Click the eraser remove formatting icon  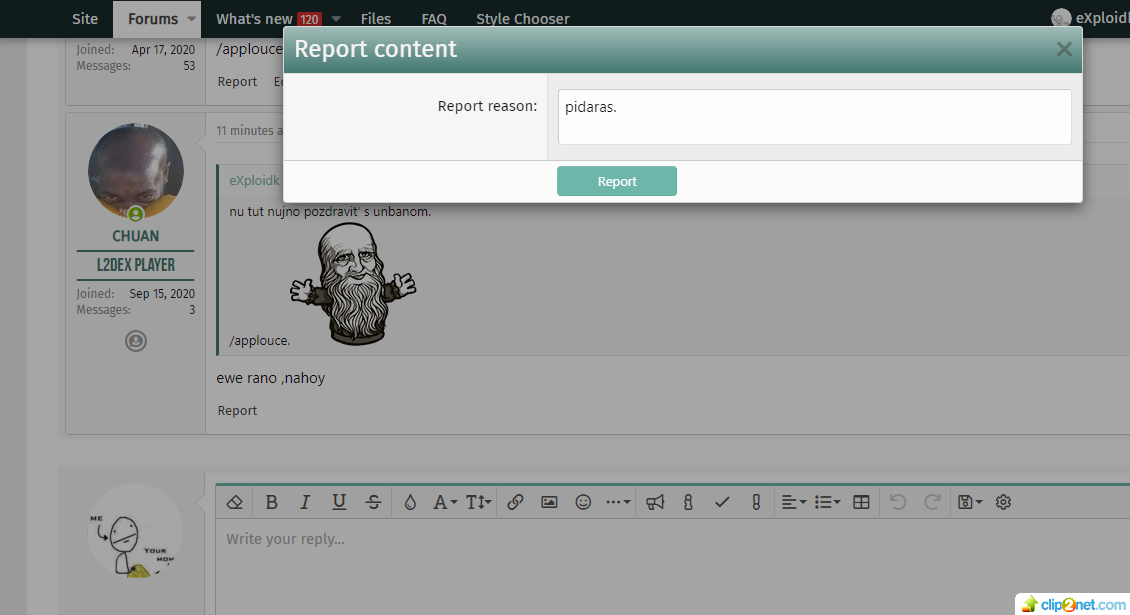pyautogui.click(x=235, y=502)
